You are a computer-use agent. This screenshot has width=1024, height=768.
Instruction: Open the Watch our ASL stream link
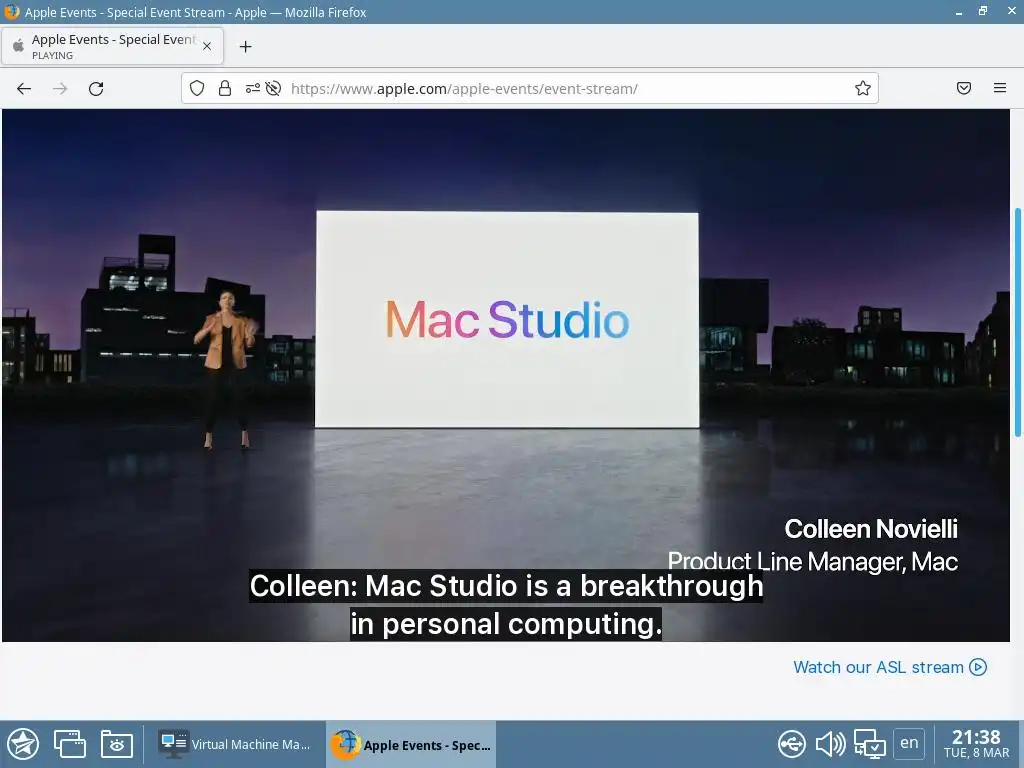889,667
